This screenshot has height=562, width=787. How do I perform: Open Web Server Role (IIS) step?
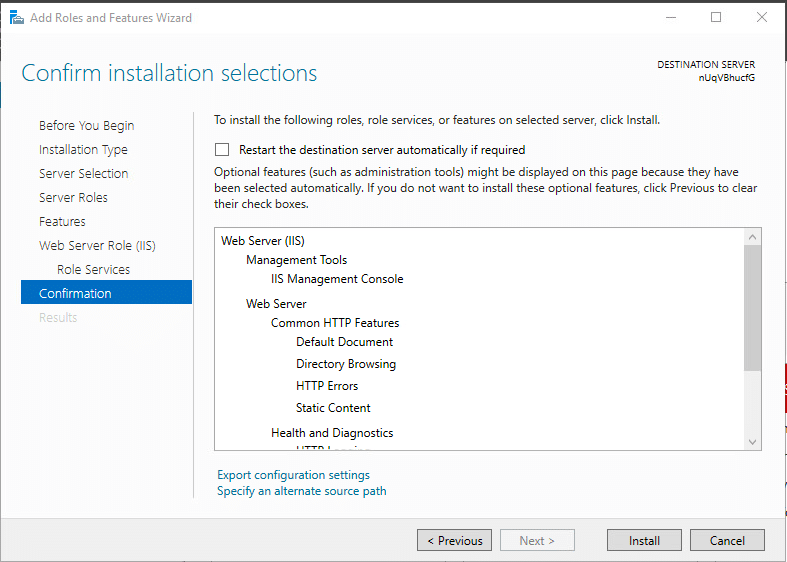tap(97, 246)
